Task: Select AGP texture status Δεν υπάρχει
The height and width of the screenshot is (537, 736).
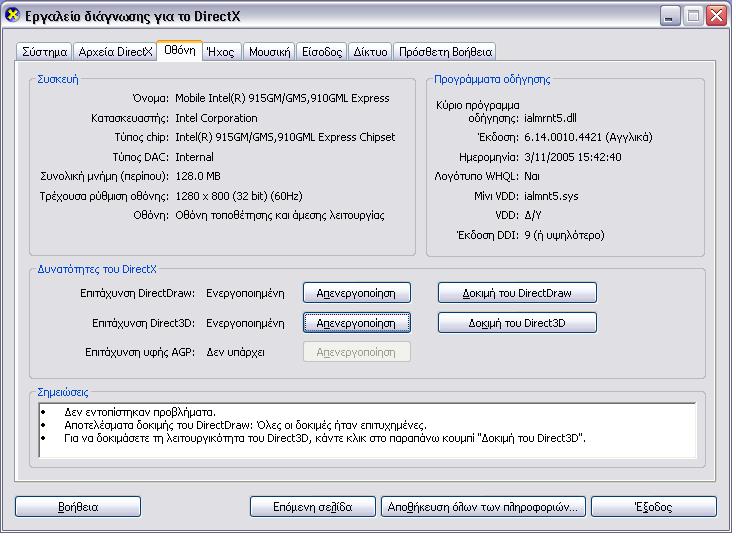Action: point(235,352)
